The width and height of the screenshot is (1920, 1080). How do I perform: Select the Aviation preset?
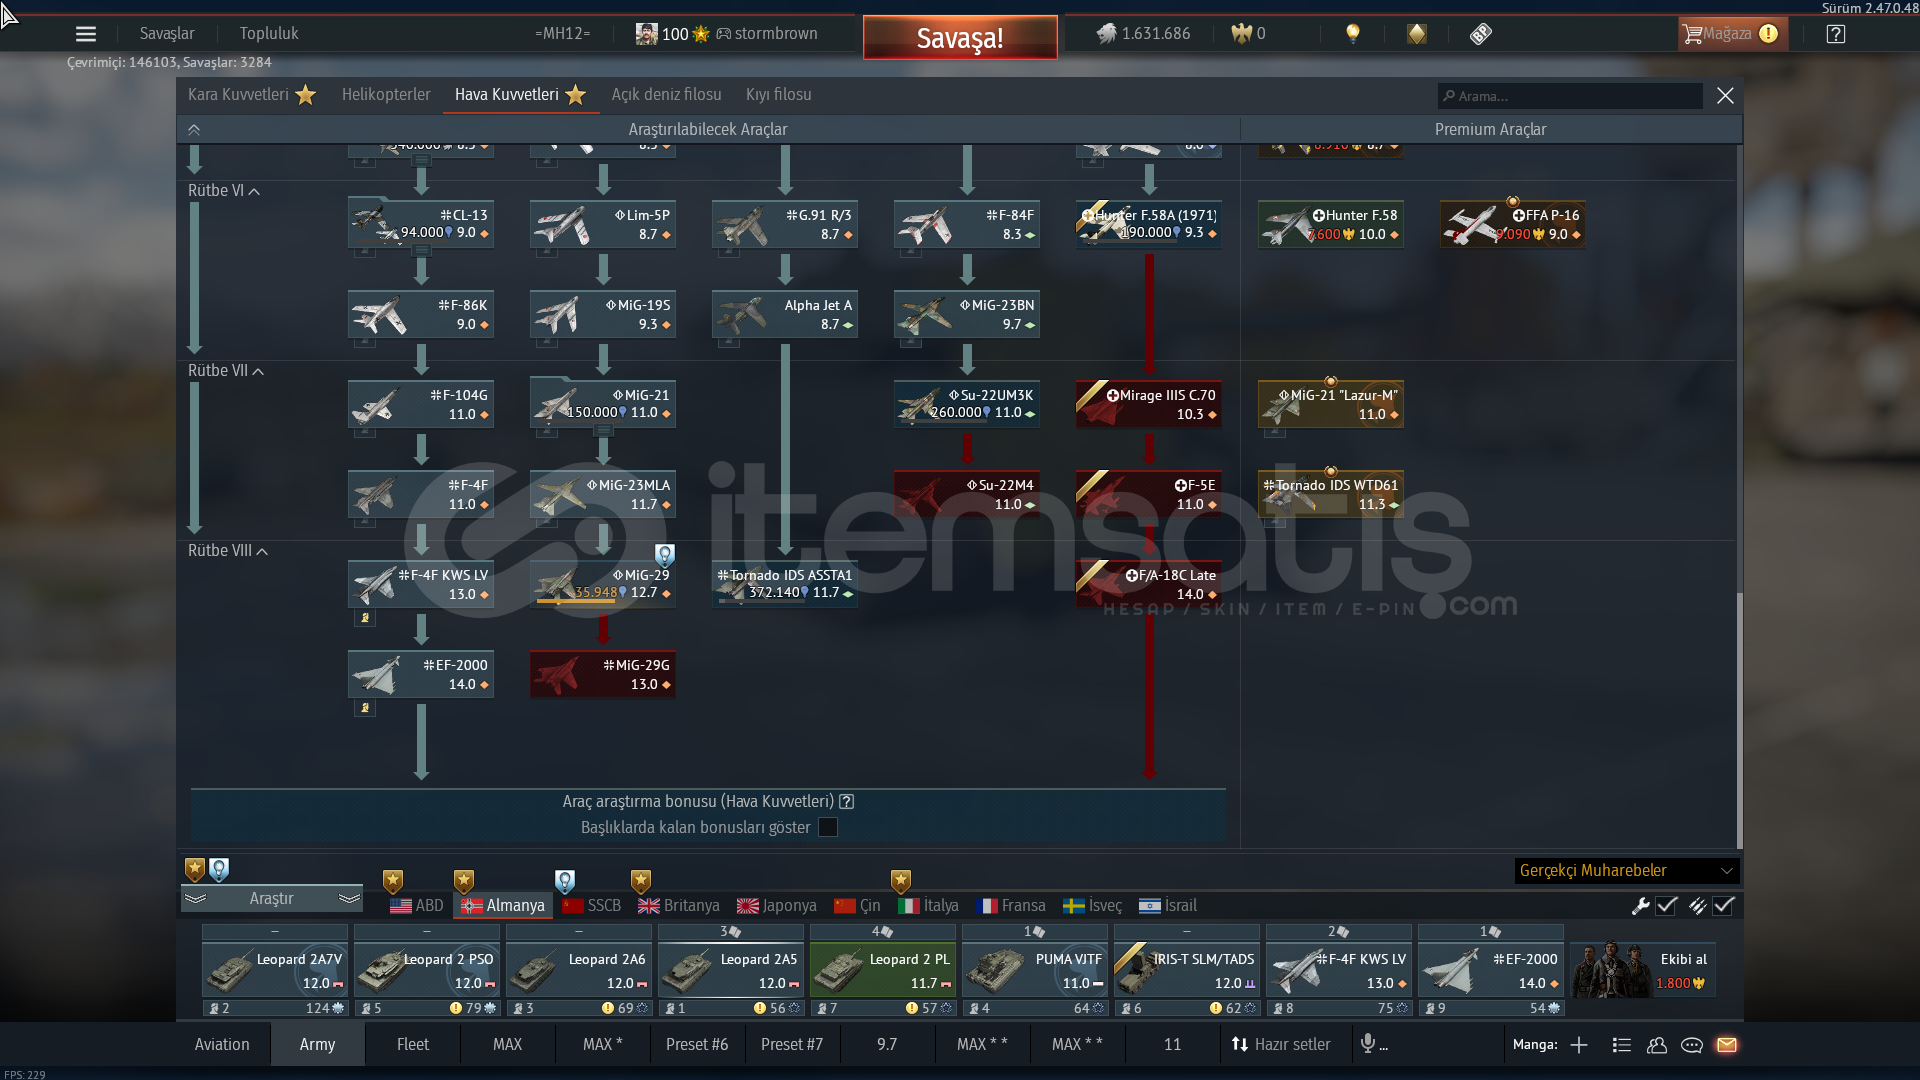(222, 1045)
